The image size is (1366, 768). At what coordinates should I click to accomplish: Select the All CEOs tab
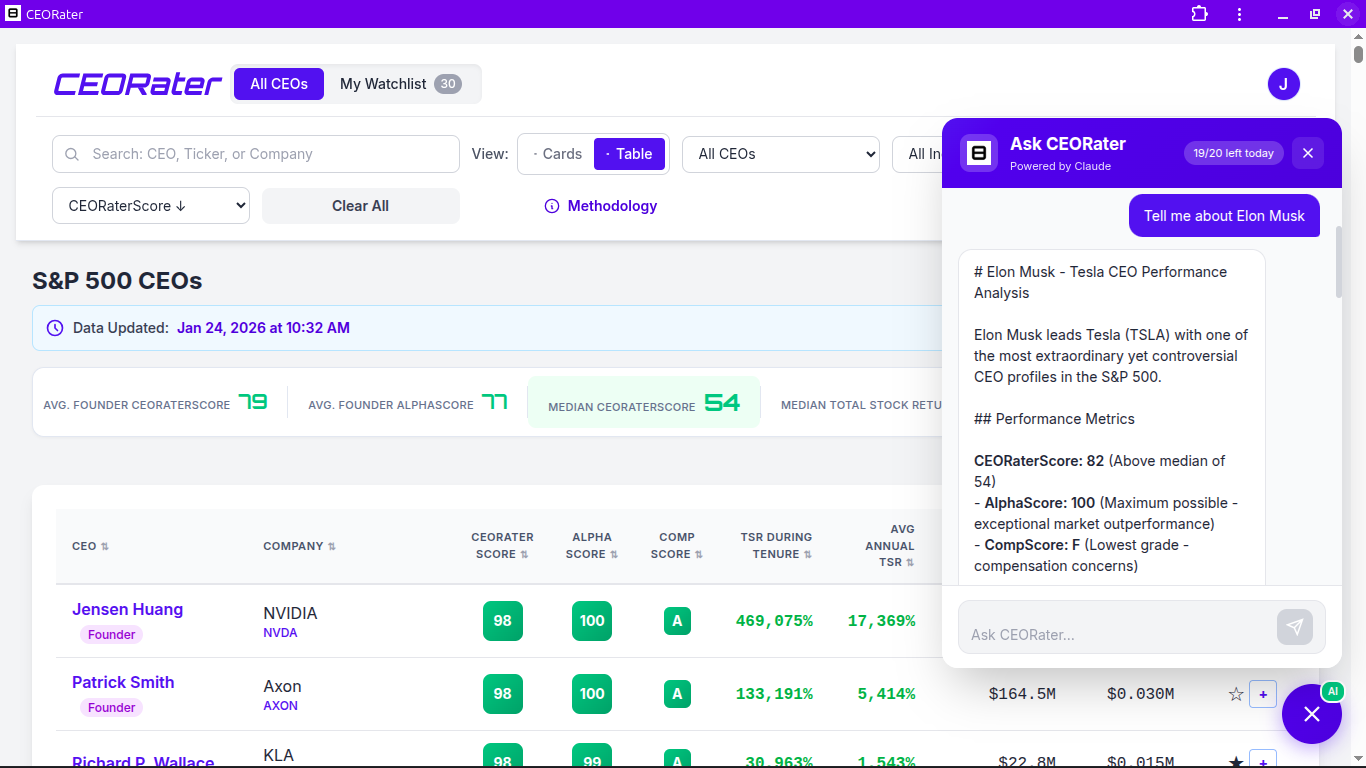(x=278, y=84)
